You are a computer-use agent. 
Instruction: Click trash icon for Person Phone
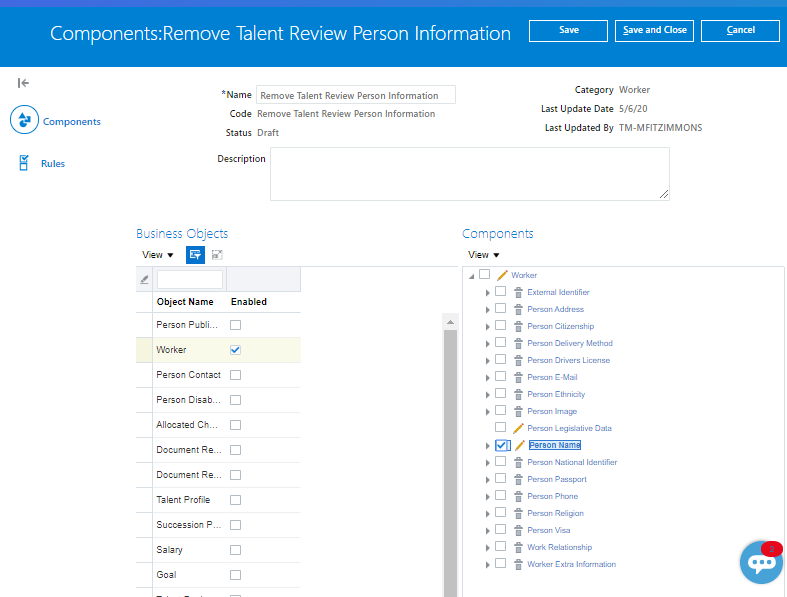518,497
